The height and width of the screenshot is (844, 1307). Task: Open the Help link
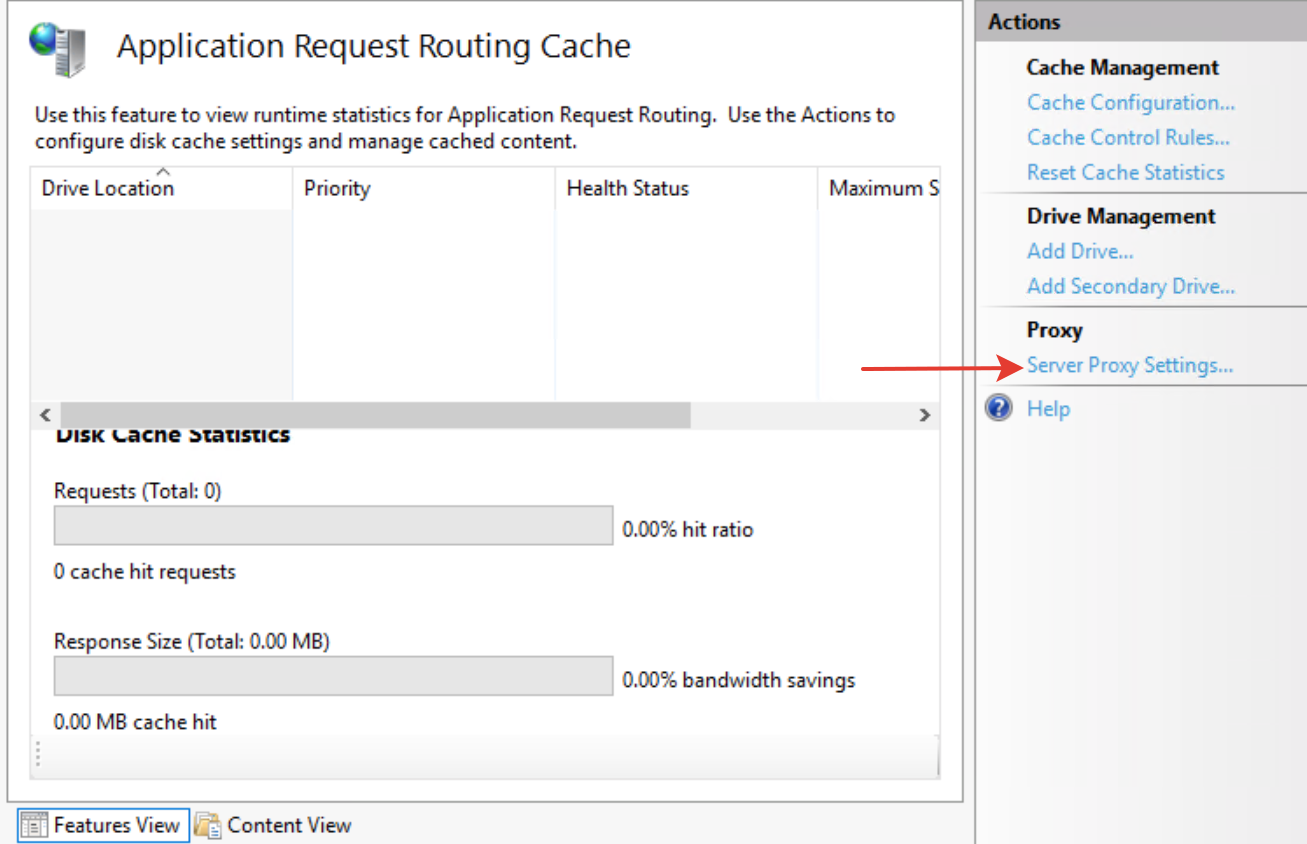coord(1048,408)
